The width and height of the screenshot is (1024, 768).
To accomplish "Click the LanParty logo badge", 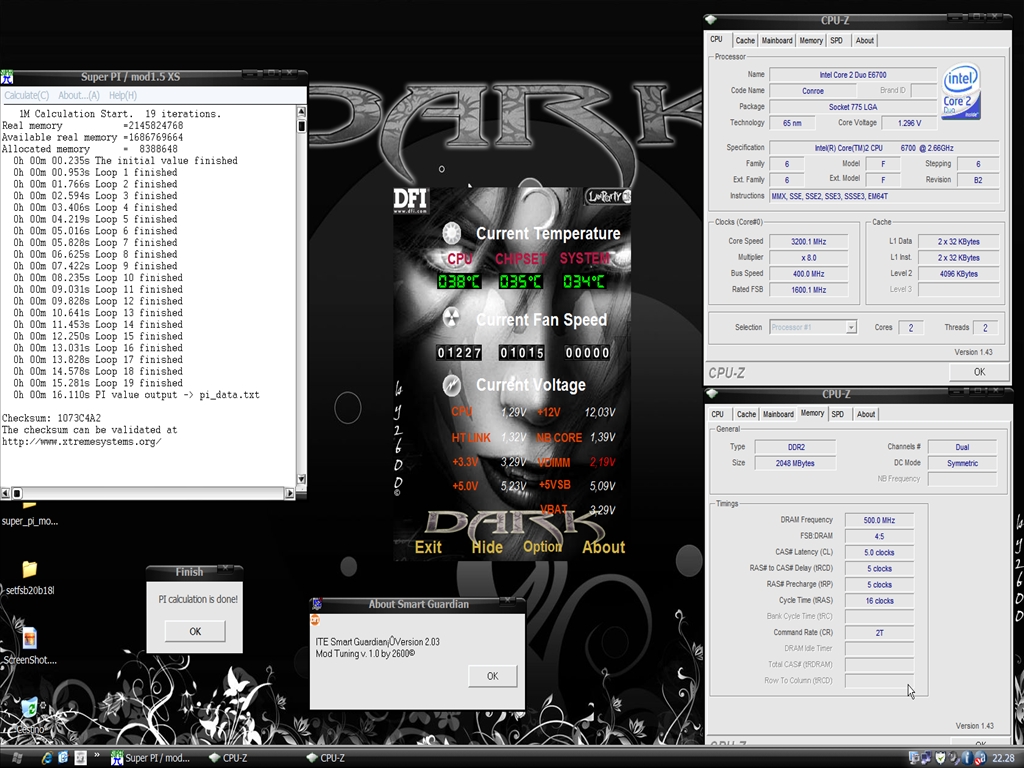I will pos(607,196).
